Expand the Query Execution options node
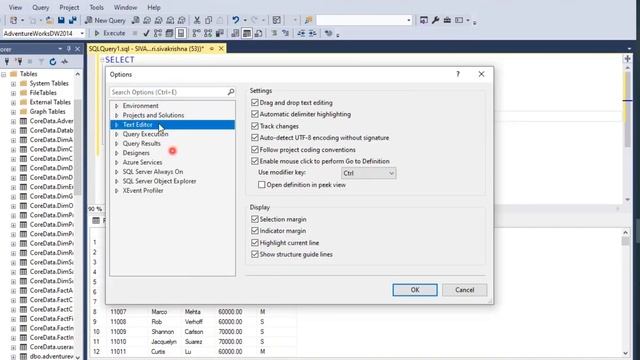This screenshot has width=640, height=360. pos(116,134)
